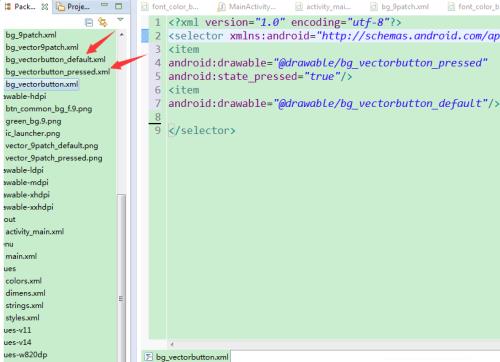Select vector_9patch_default.png file

(x=52, y=146)
